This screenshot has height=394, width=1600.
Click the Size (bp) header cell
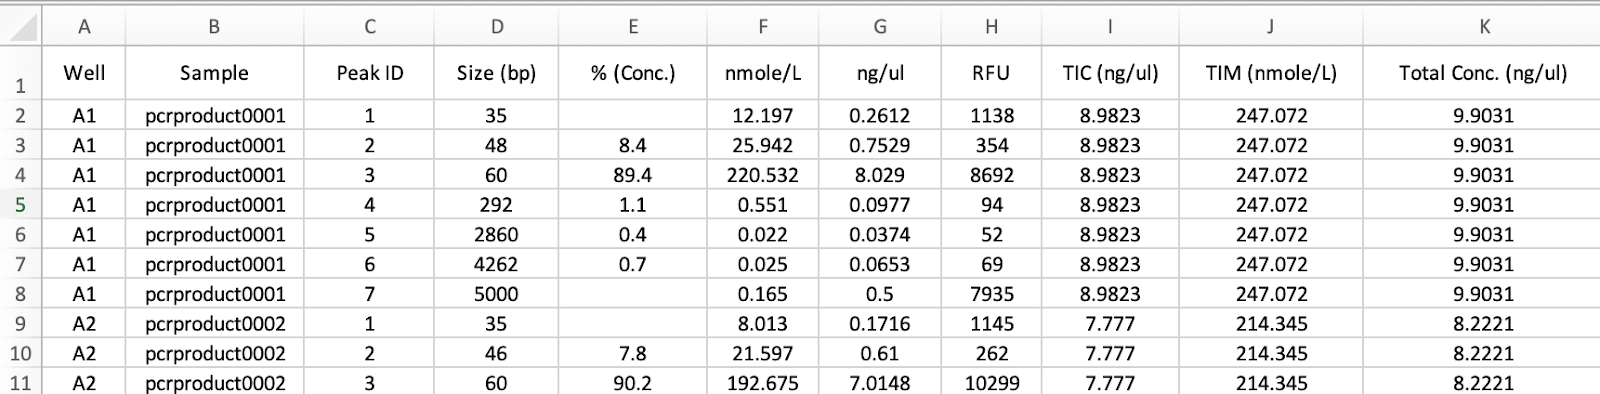[x=496, y=72]
